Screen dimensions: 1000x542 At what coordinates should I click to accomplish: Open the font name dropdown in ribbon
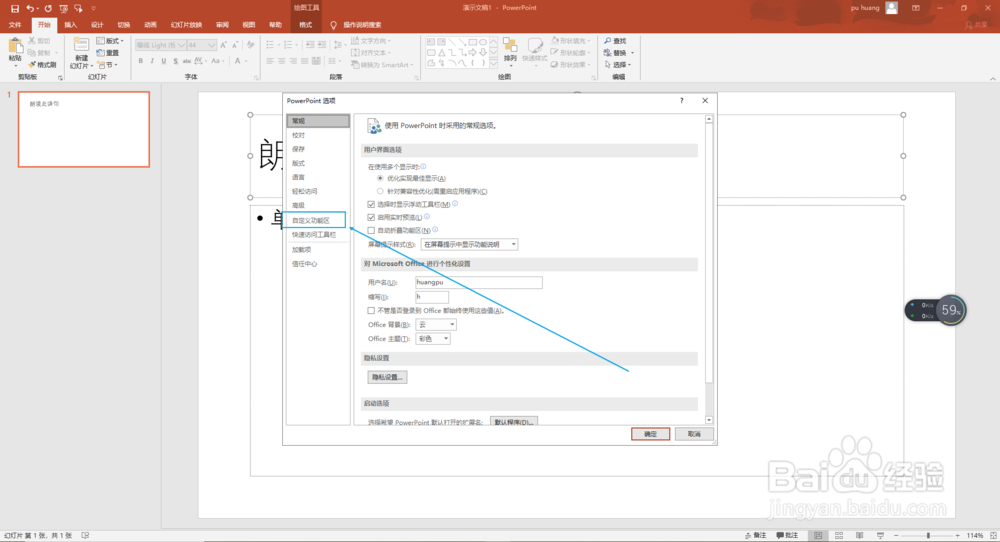click(x=182, y=45)
